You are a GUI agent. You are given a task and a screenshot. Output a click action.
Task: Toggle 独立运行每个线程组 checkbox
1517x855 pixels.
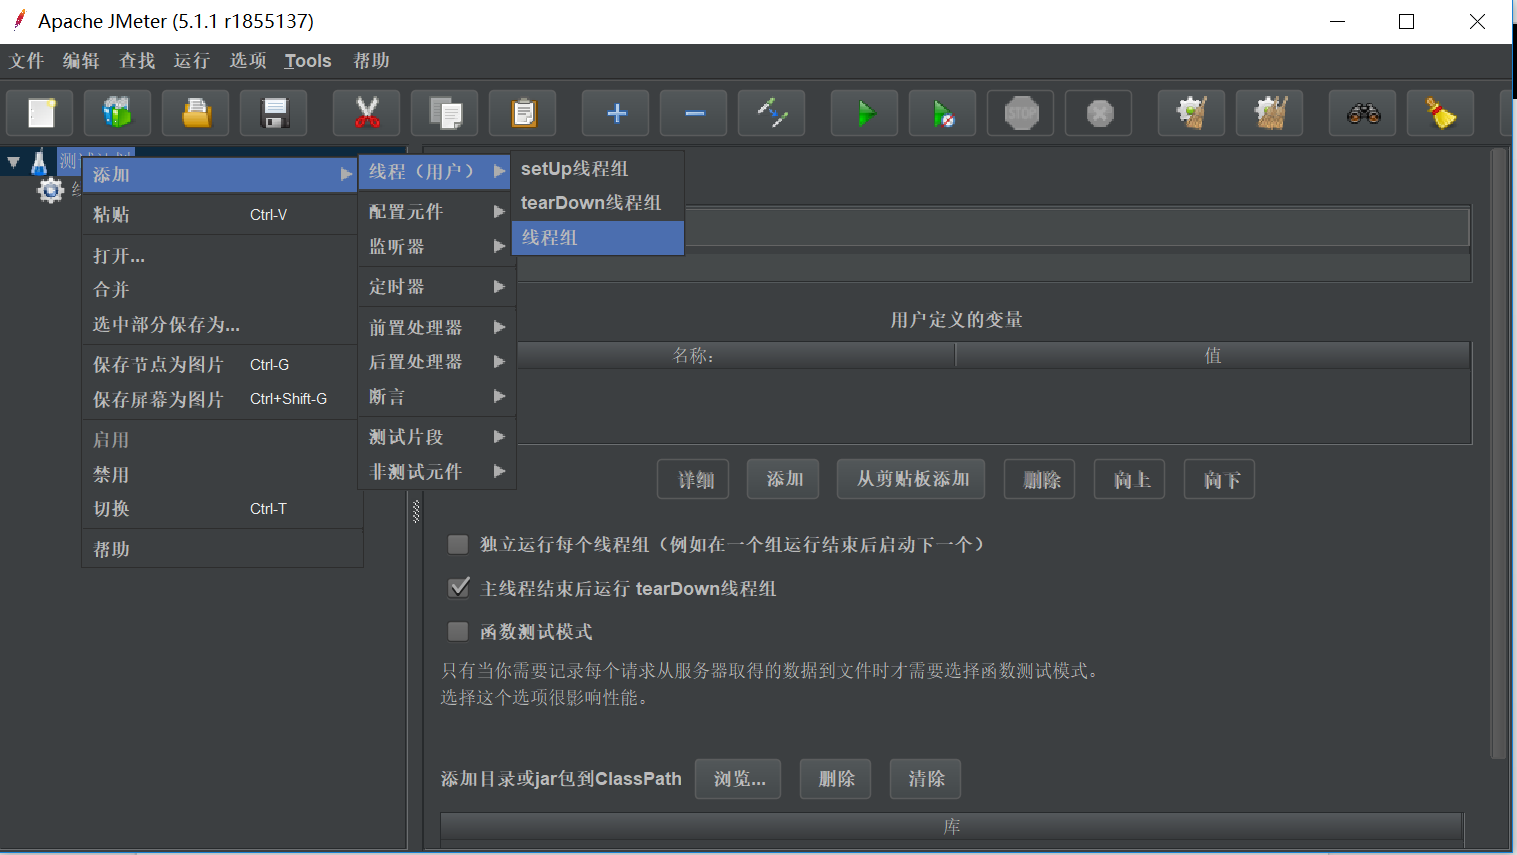[x=458, y=544]
